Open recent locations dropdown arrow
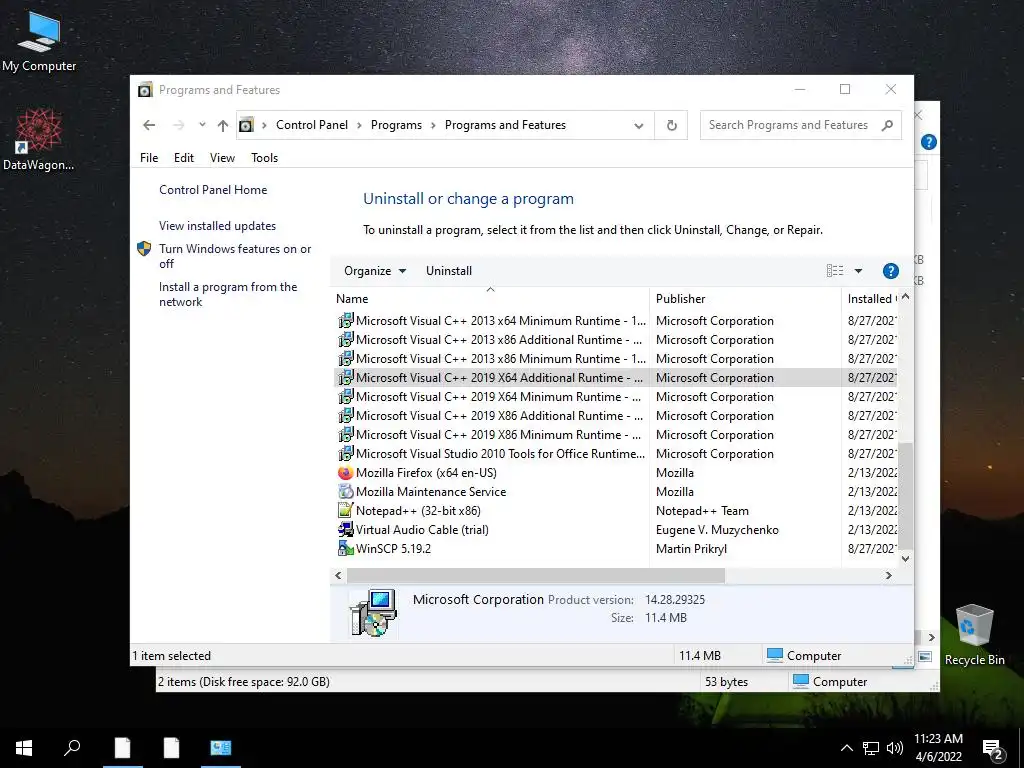Viewport: 1024px width, 768px height. tap(202, 124)
